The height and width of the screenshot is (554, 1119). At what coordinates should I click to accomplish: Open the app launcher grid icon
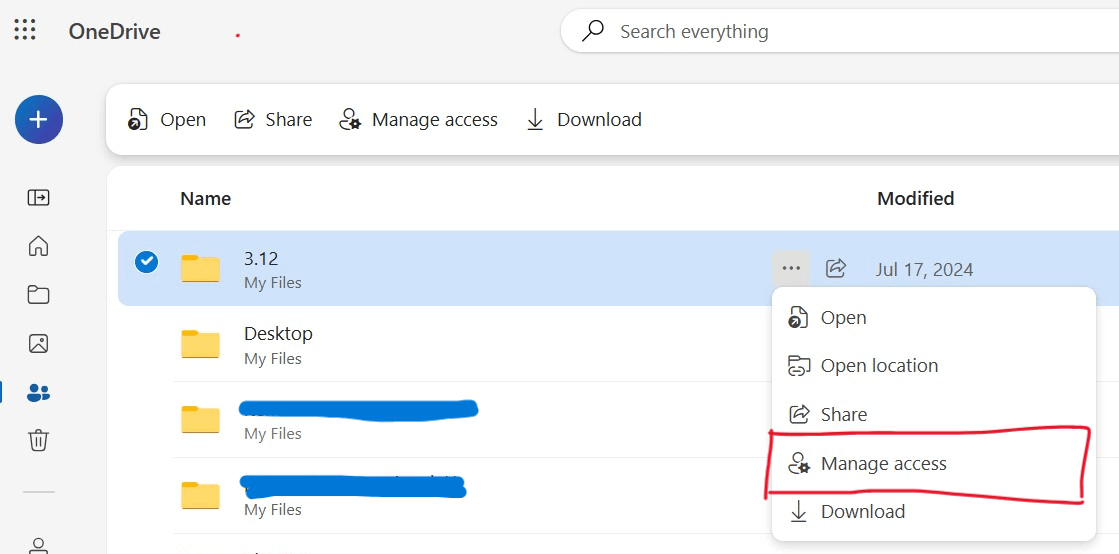[25, 29]
